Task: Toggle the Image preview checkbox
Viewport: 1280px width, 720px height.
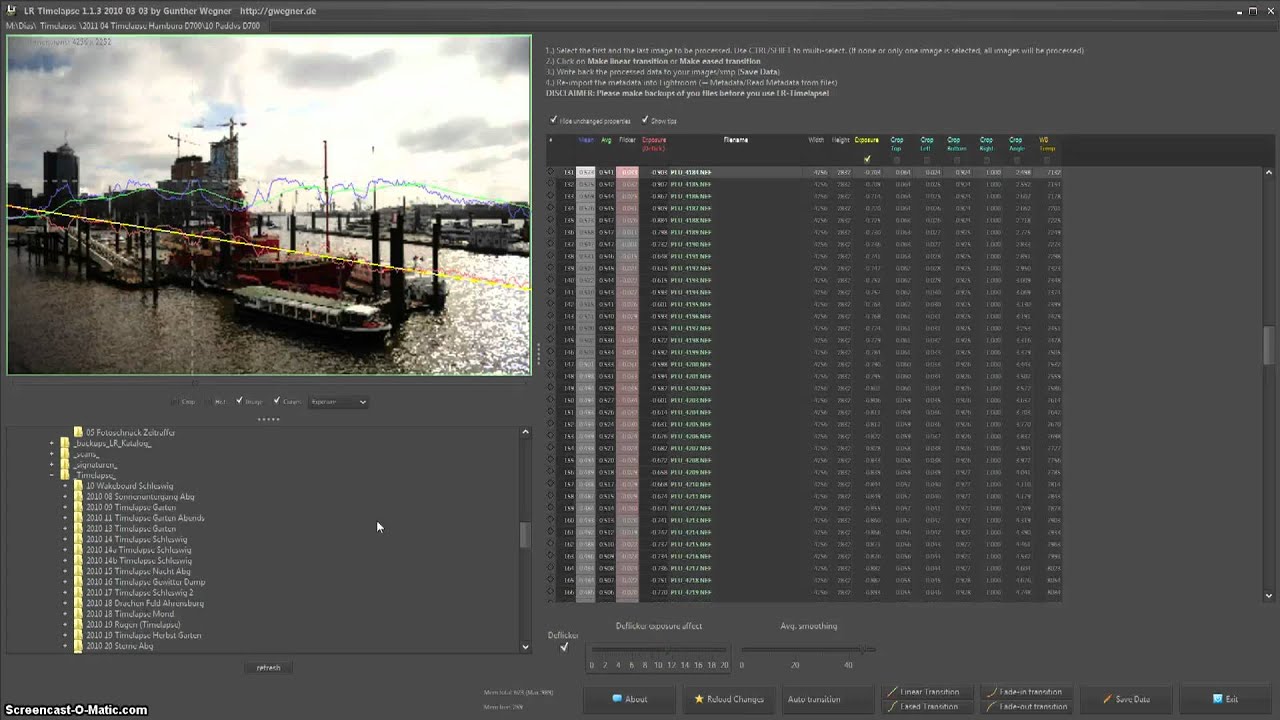Action: coord(239,402)
